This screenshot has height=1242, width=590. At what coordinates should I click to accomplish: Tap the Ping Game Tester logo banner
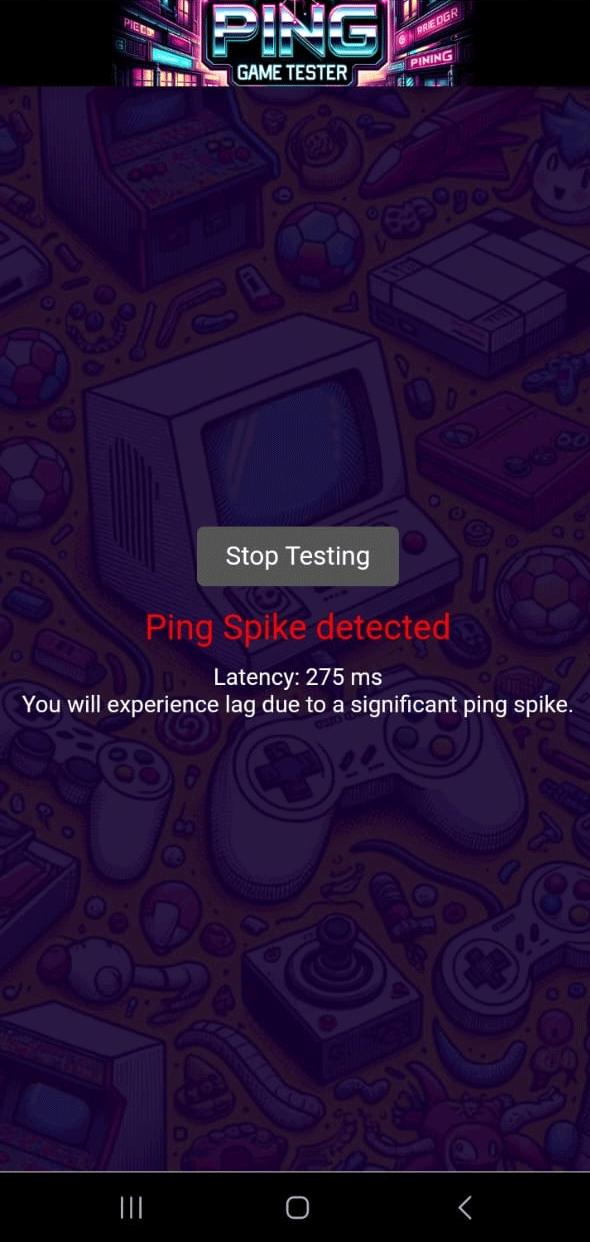coord(291,43)
